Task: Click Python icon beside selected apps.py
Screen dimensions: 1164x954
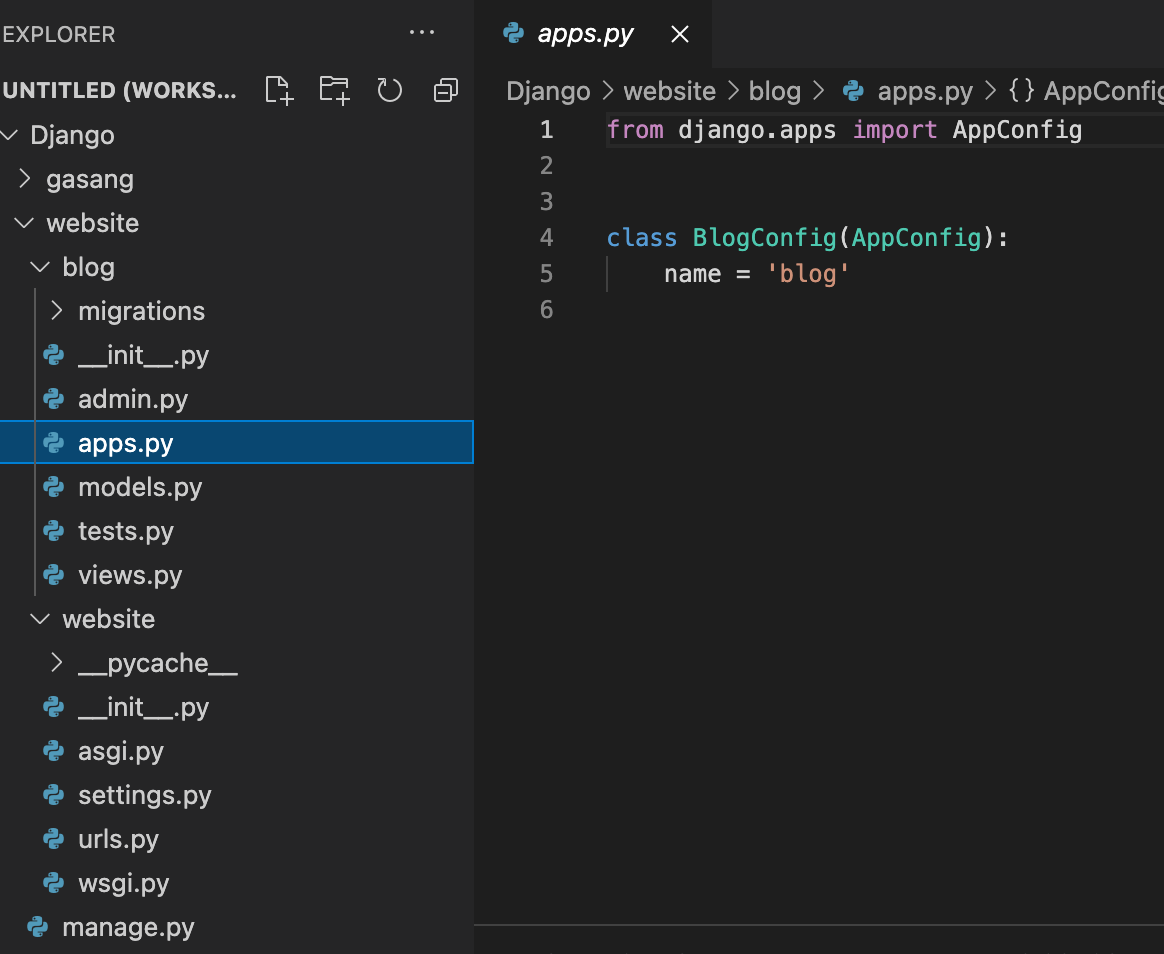Action: (53, 442)
